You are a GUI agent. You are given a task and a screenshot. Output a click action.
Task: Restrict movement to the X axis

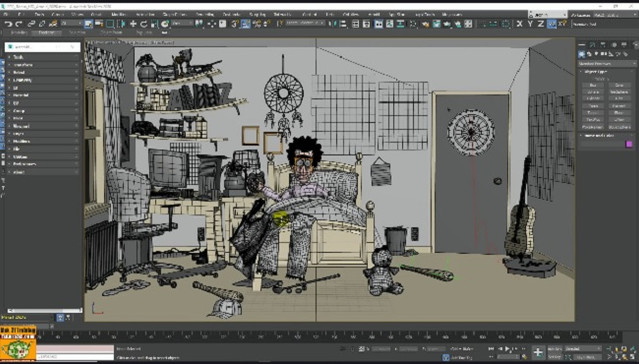pos(520,24)
